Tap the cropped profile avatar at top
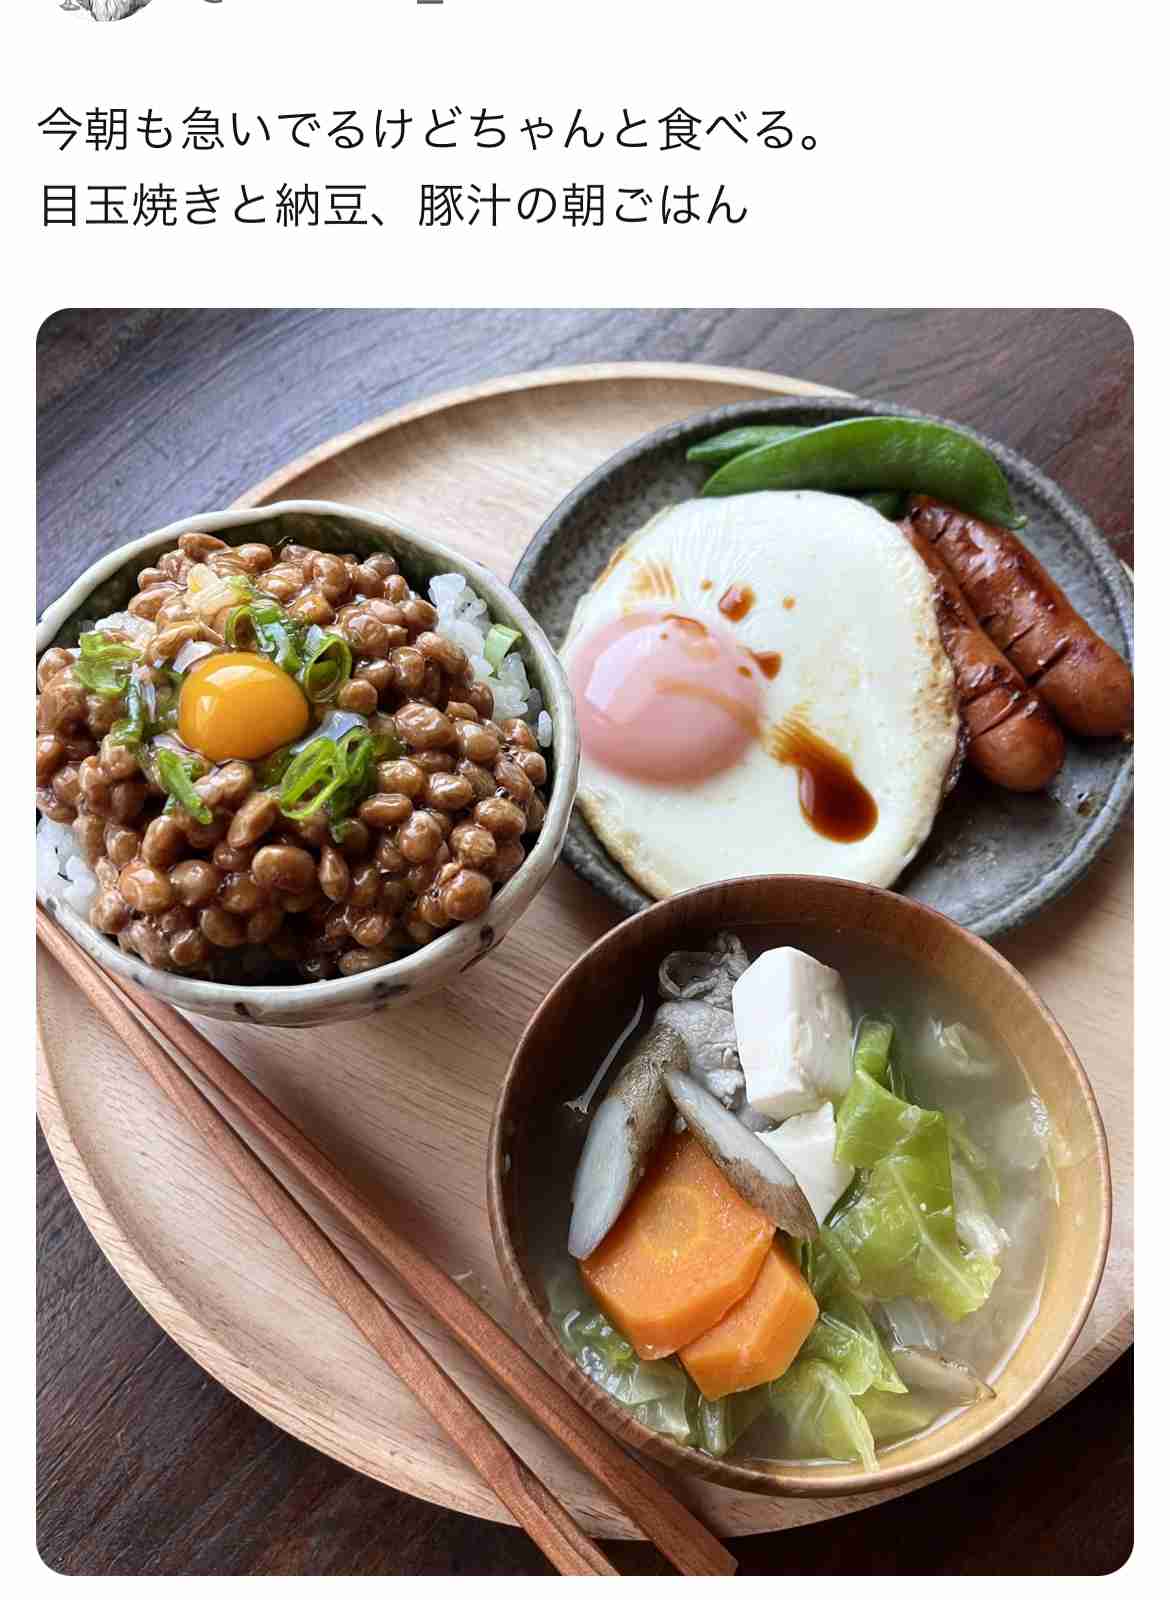Screen dimensions: 1170x1600 (x=106, y=8)
